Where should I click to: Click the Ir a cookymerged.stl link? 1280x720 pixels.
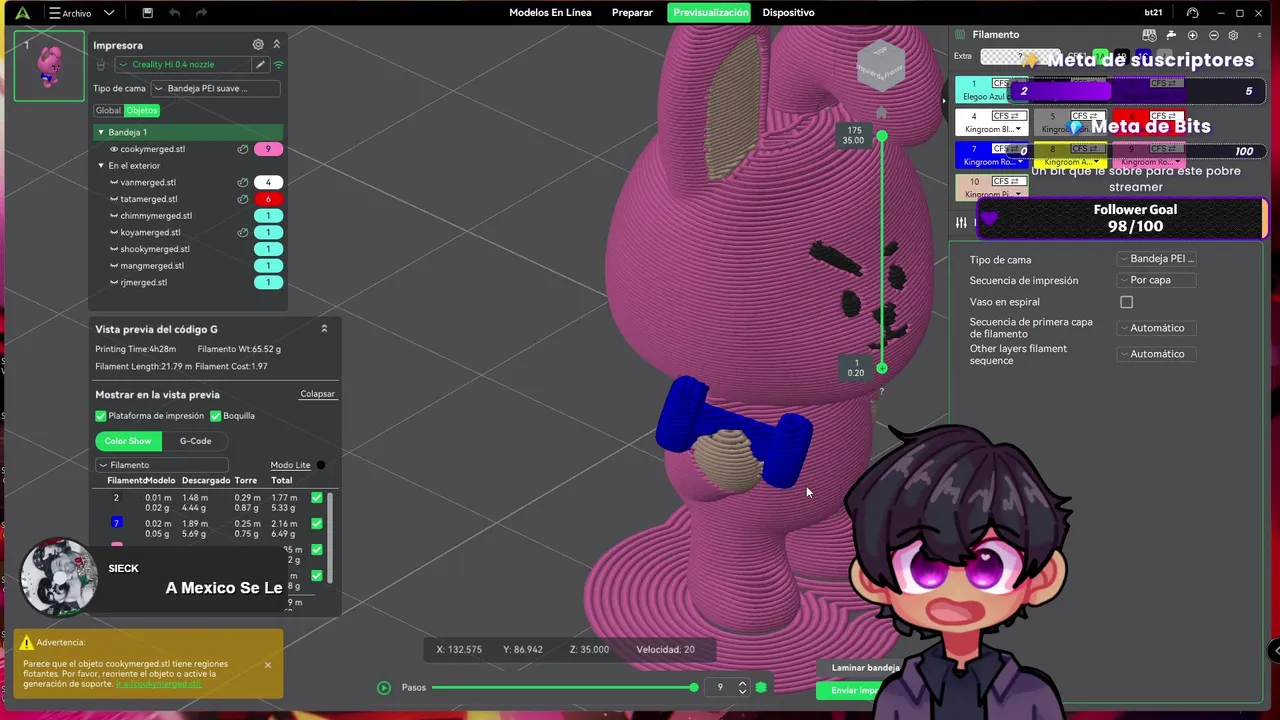tap(158, 684)
